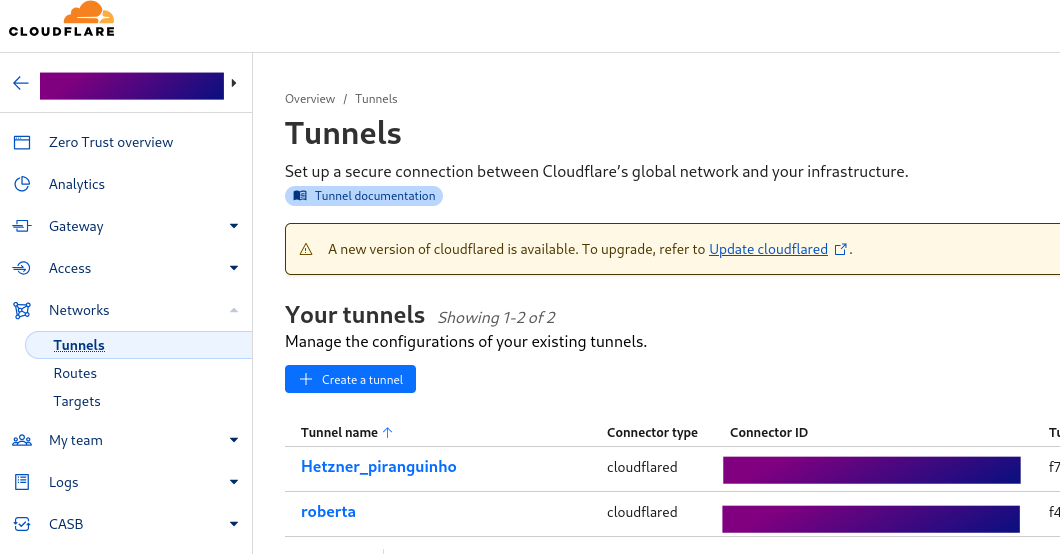Click the Gateway label in sidebar
Image resolution: width=1060 pixels, height=554 pixels.
click(76, 226)
